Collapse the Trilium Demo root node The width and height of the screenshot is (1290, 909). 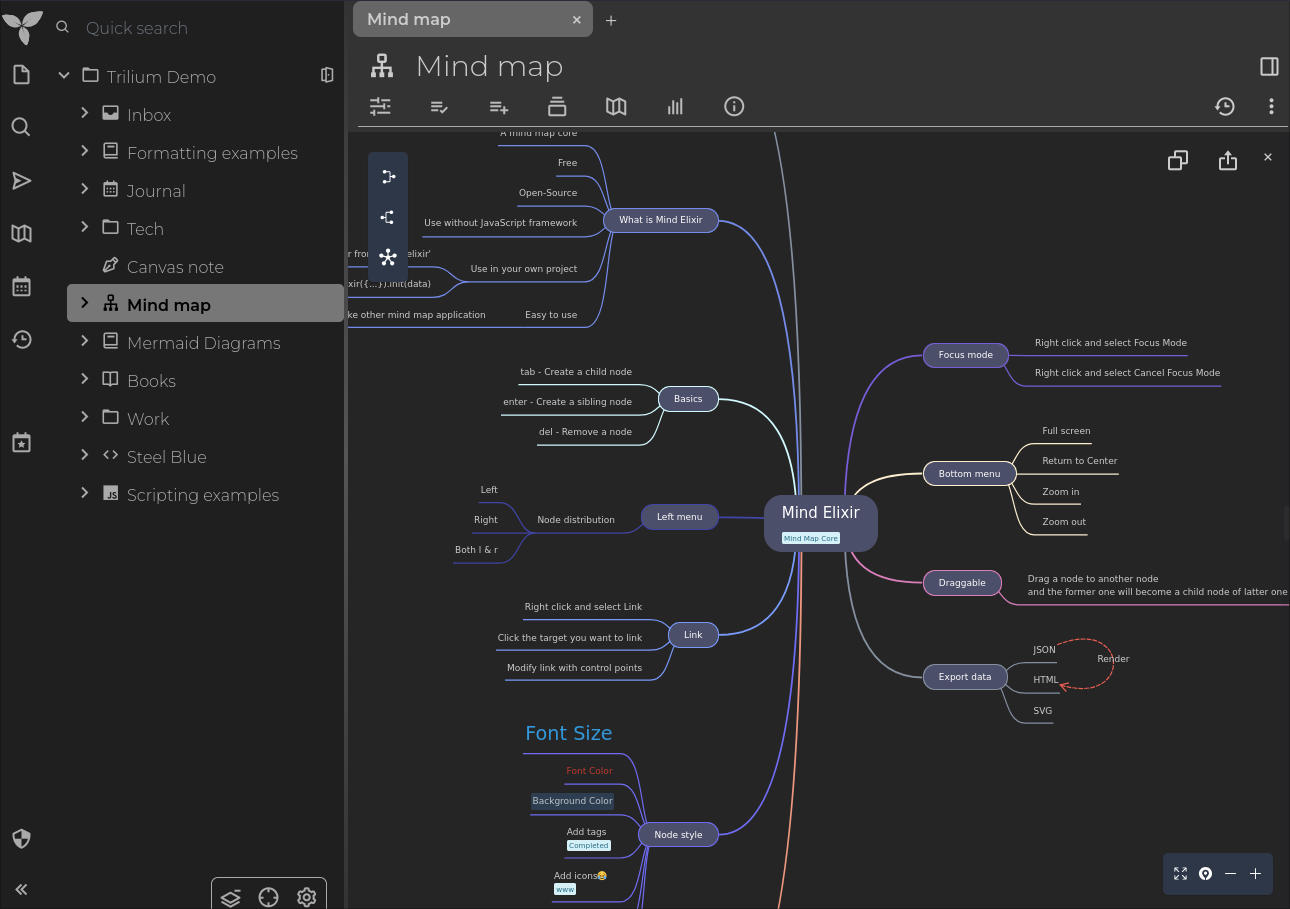click(x=64, y=76)
